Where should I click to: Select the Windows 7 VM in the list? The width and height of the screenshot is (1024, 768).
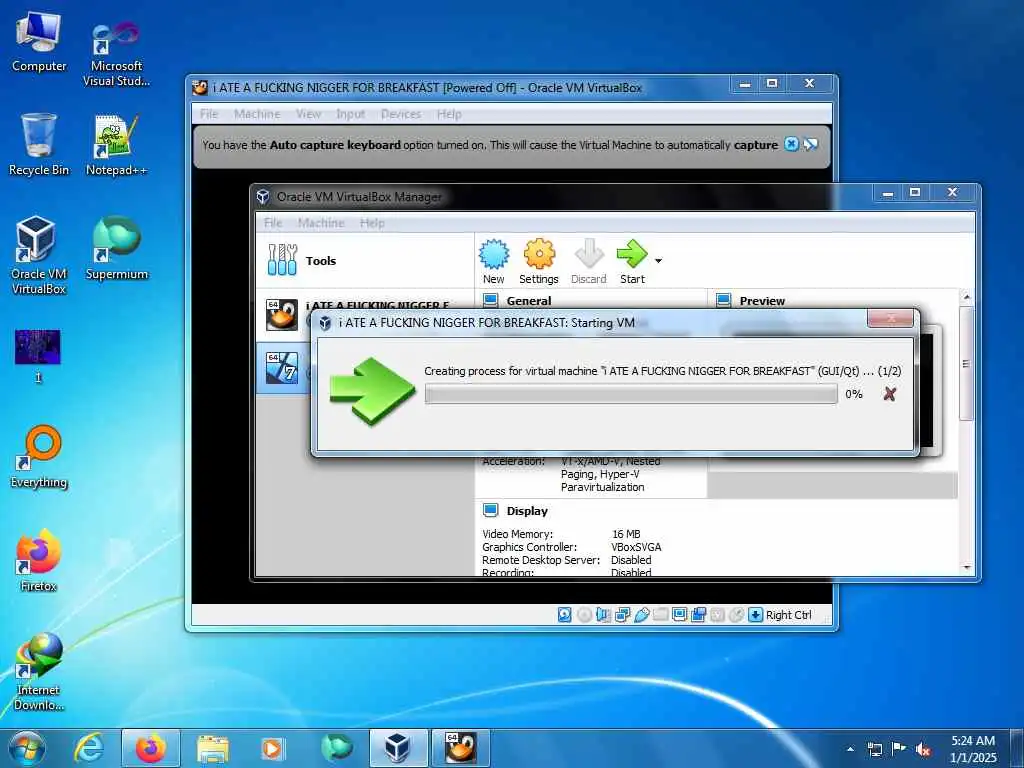[283, 368]
